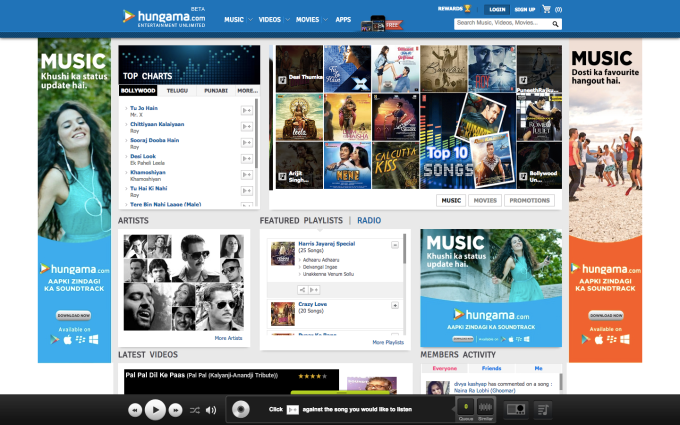The width and height of the screenshot is (680, 425).
Task: Open the Leela album thumbnail
Action: pyautogui.click(x=299, y=117)
